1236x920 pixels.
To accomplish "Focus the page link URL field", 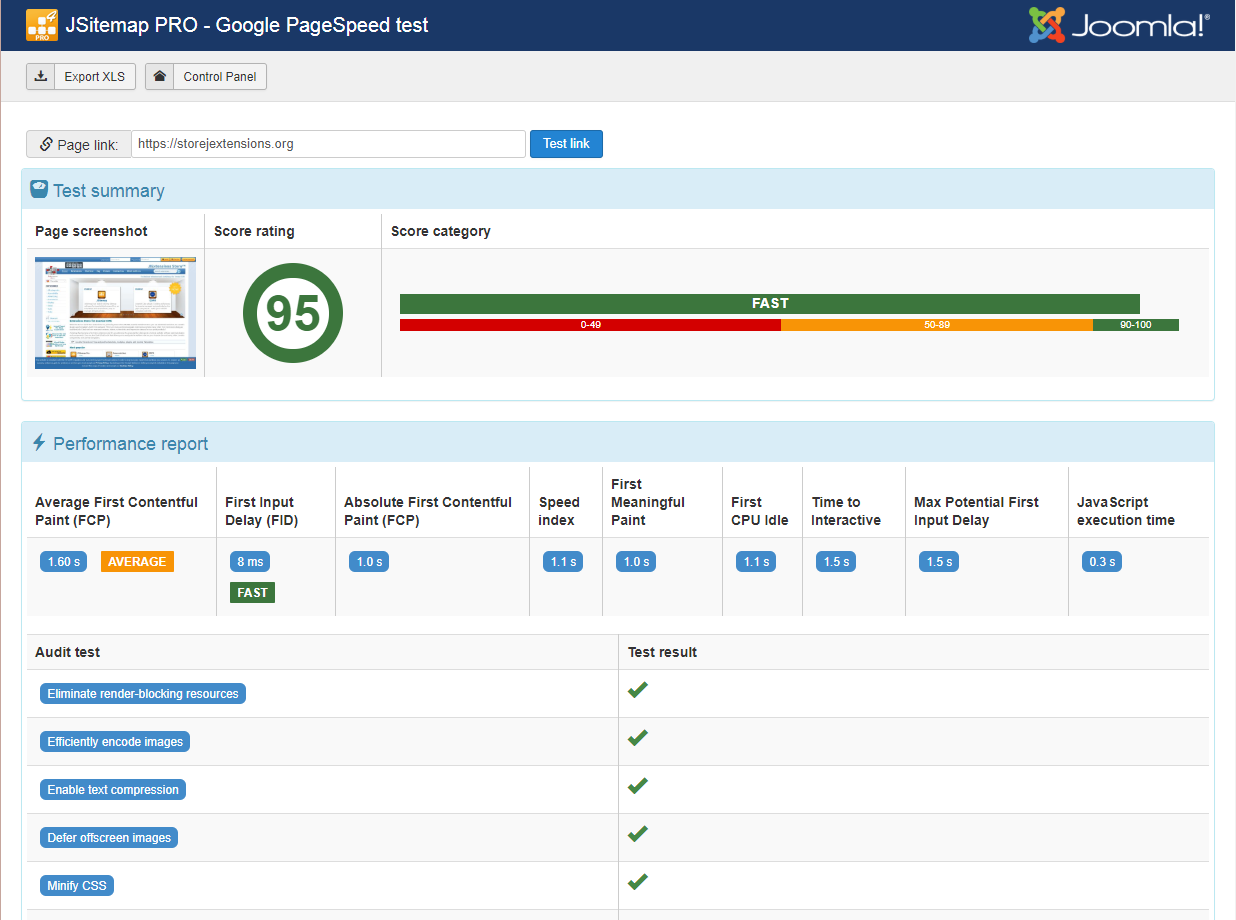I will pos(329,144).
